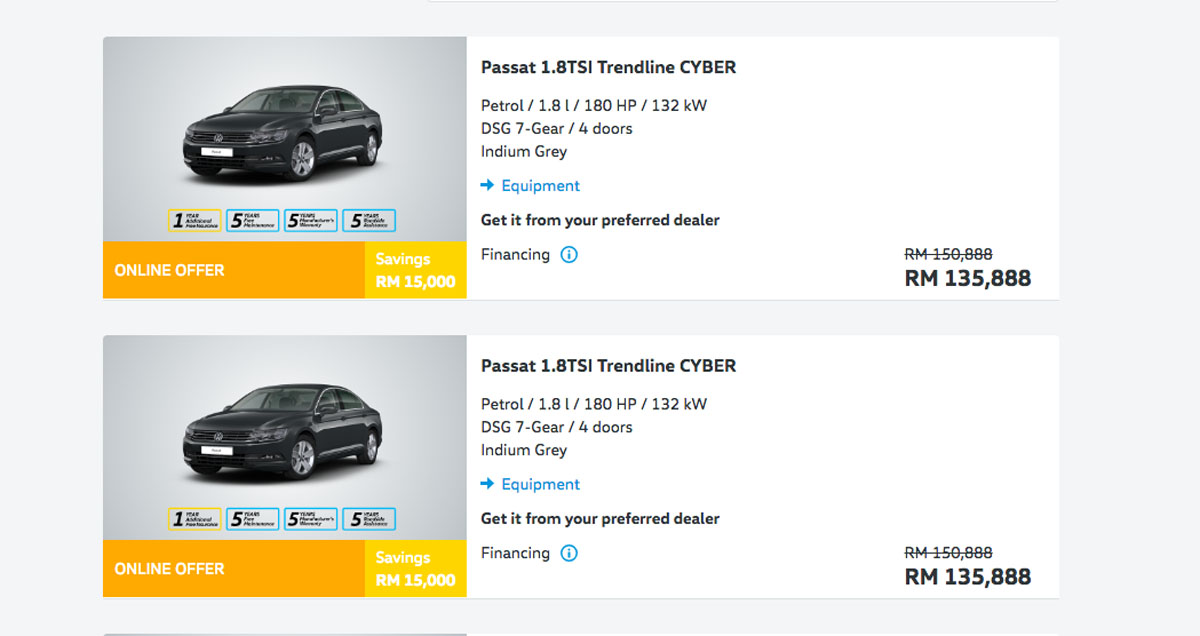Open the first Passat 1.8TSI Trendline CYBER title

pos(608,68)
